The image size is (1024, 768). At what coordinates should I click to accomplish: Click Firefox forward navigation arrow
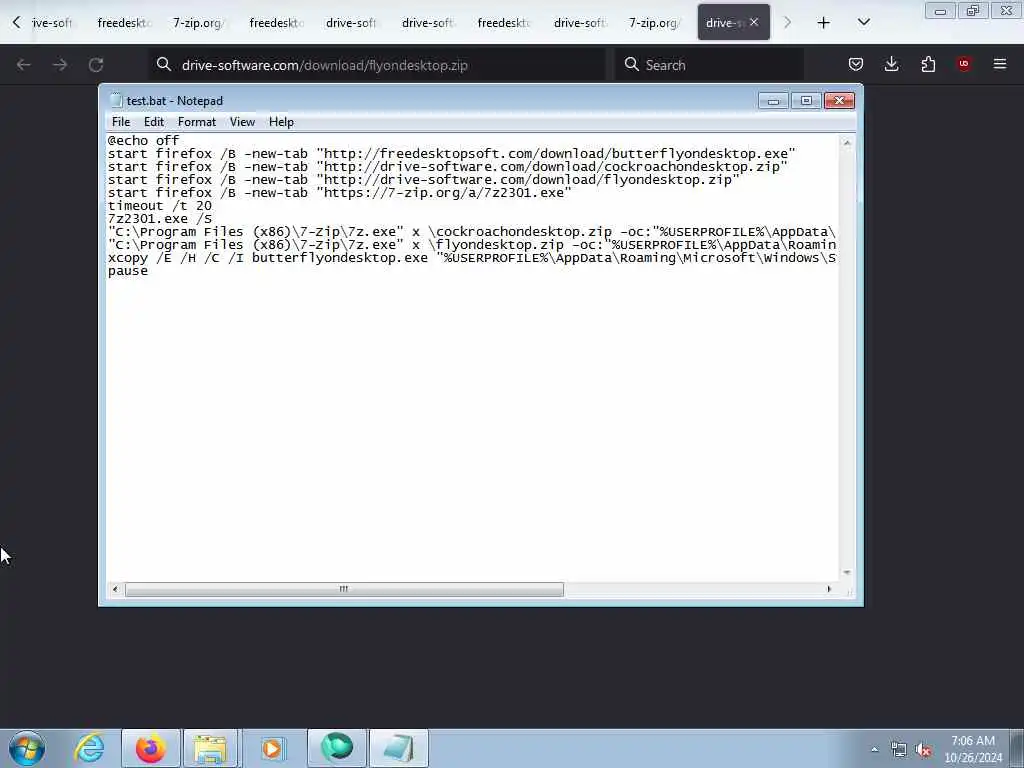coord(60,65)
